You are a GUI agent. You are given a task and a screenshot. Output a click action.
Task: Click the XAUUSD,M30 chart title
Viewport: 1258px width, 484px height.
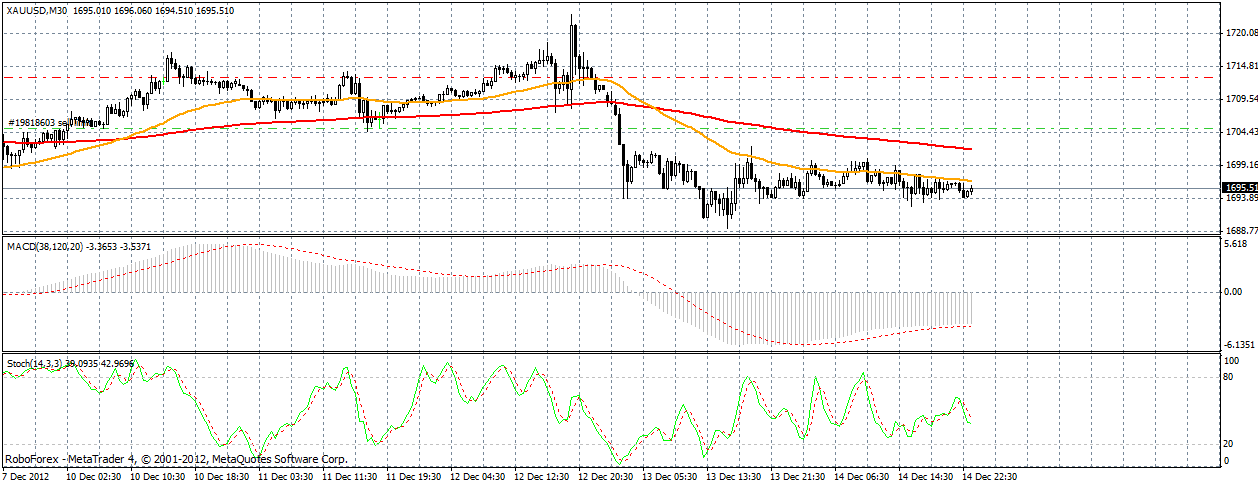coord(38,9)
